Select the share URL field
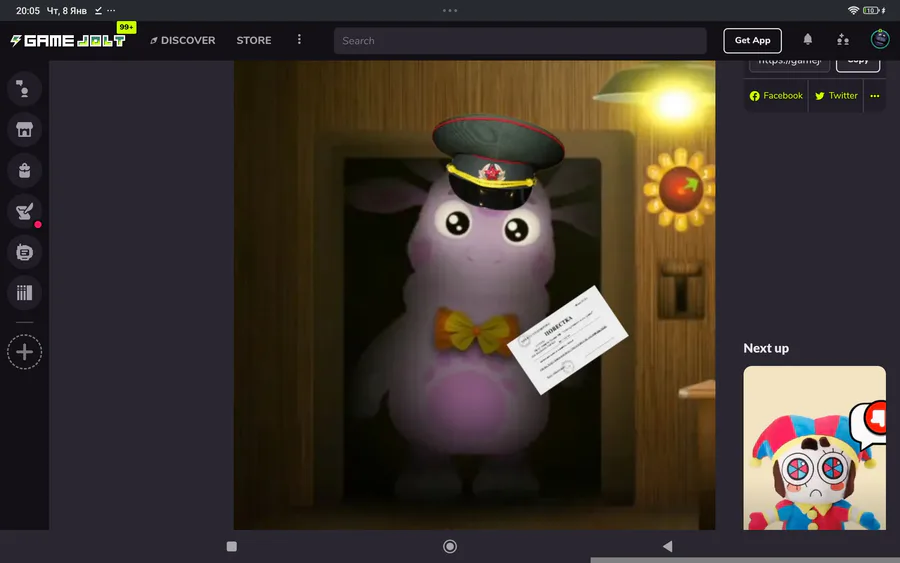 789,64
